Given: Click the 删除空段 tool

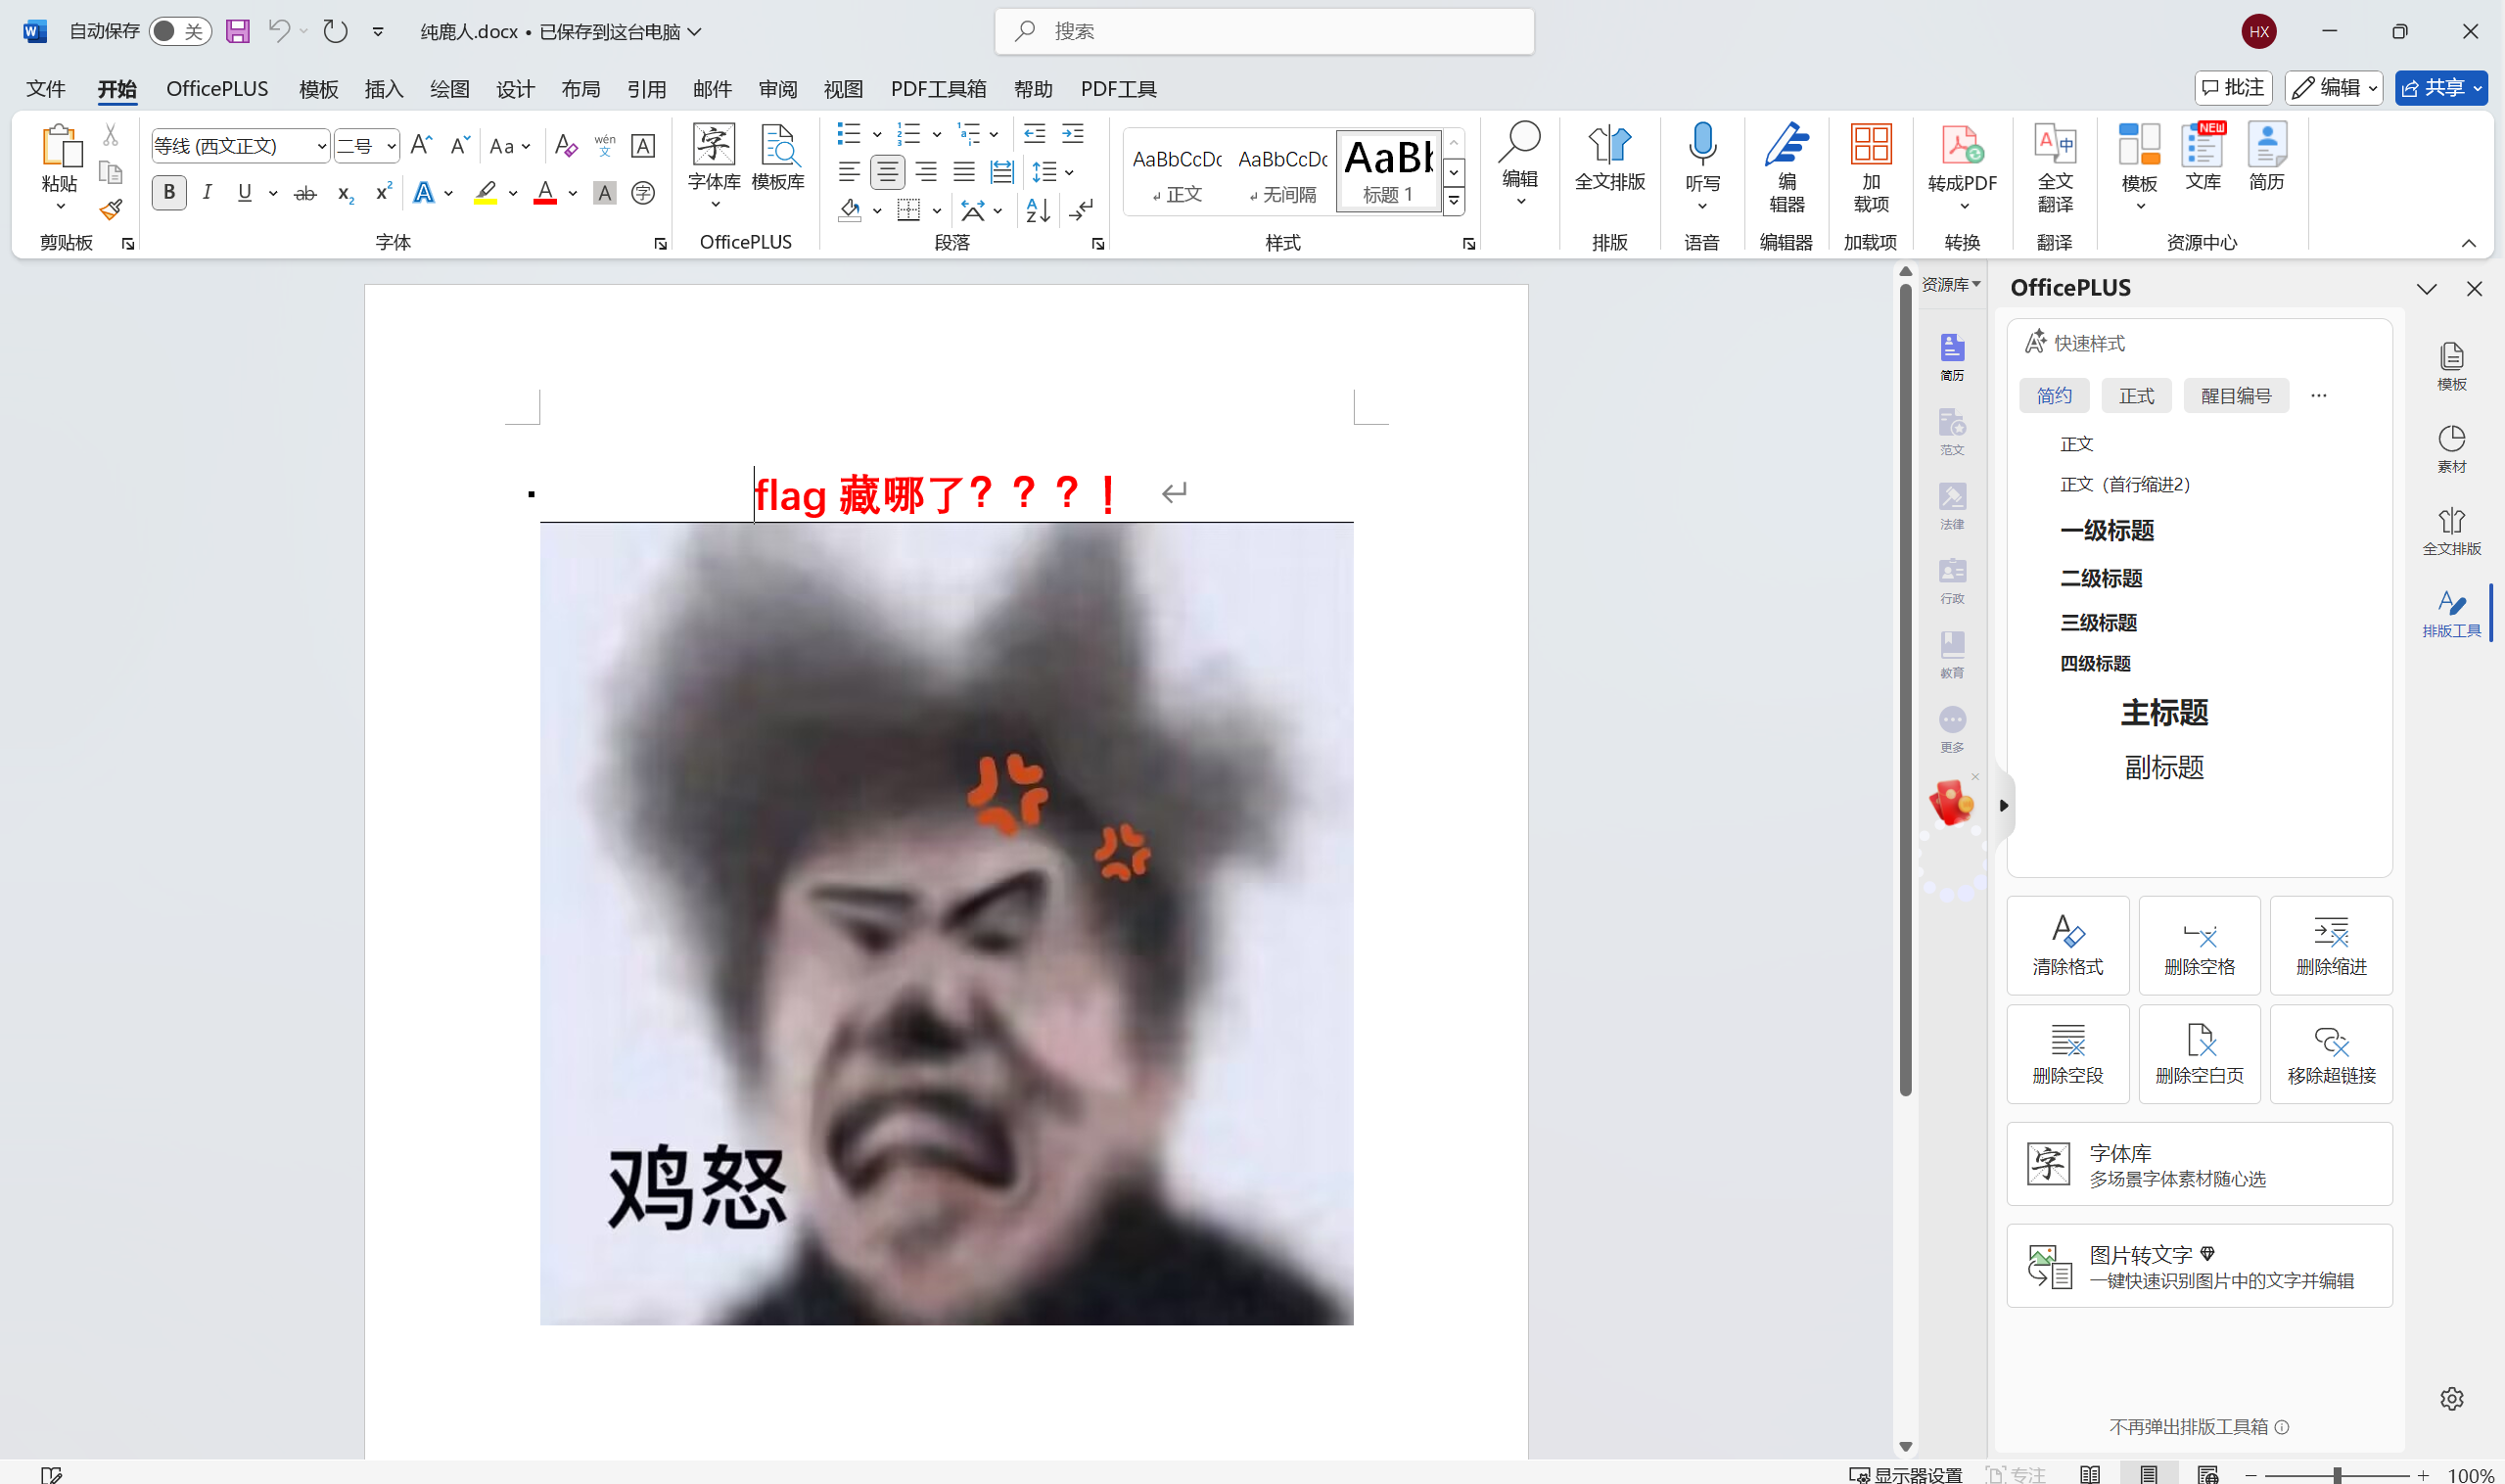Looking at the screenshot, I should click(x=2067, y=1054).
